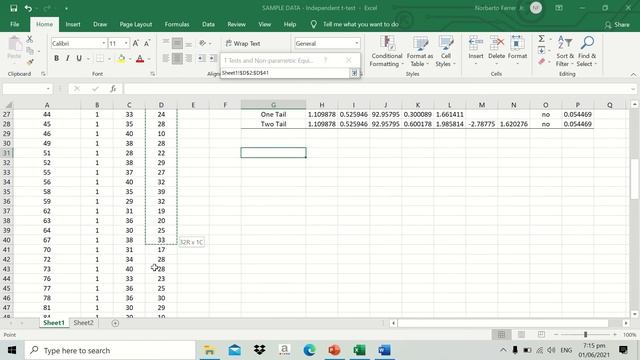Add a new sheet with plus button

(x=115, y=323)
